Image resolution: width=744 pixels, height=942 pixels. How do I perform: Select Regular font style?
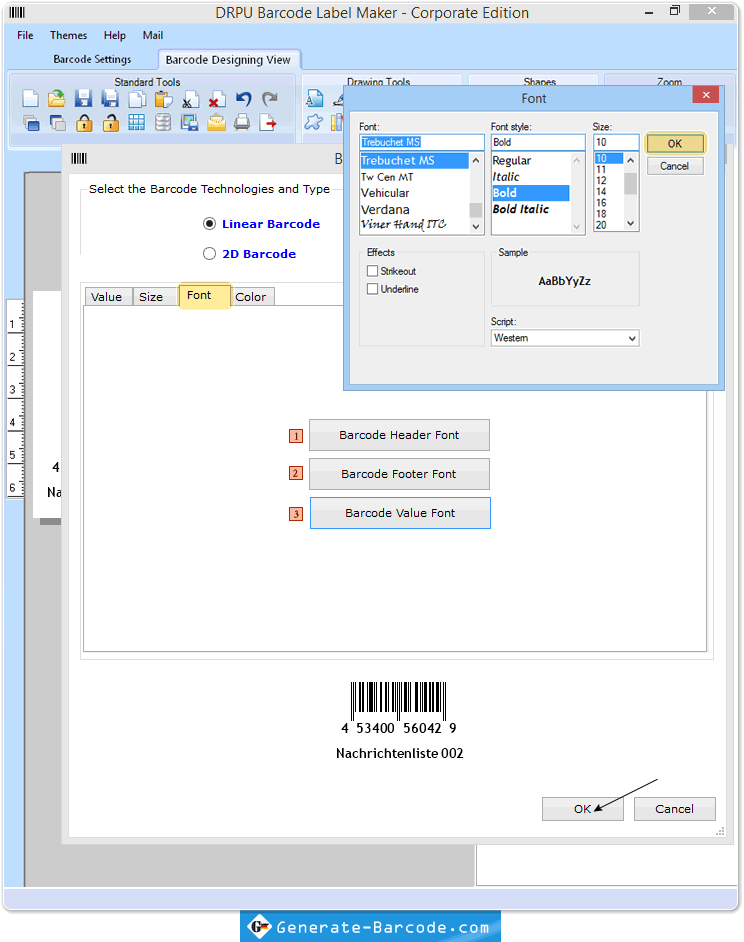(530, 160)
